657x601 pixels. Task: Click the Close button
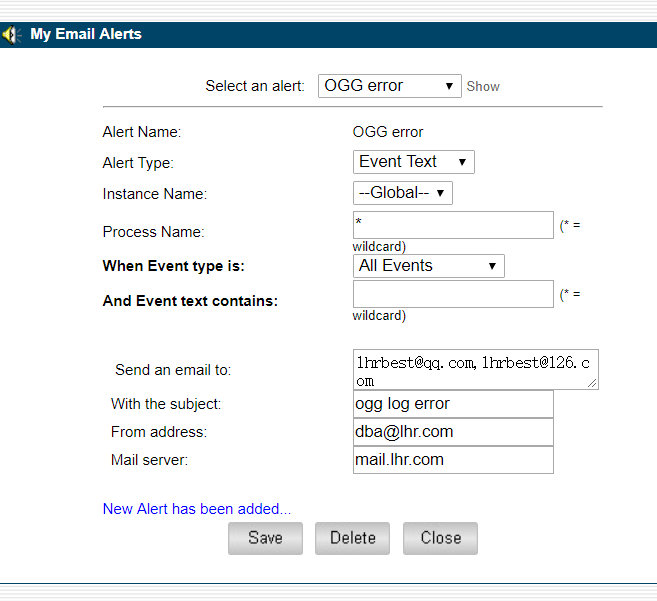click(440, 538)
